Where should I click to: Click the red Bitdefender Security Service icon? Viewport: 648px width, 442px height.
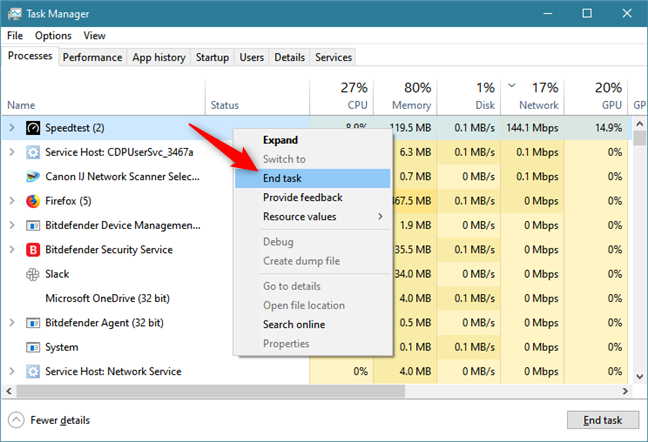pos(33,250)
